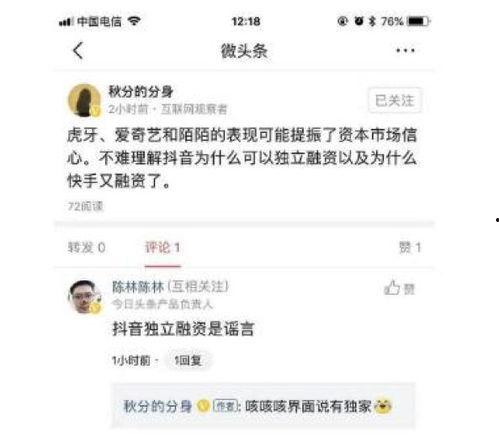
Task: Tap the Bluetooth status icon
Action: (372, 21)
